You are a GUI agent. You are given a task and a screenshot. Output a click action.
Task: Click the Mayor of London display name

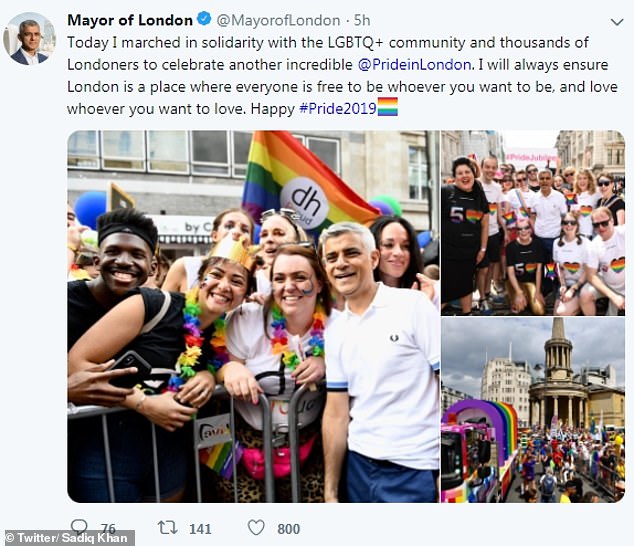tap(130, 20)
